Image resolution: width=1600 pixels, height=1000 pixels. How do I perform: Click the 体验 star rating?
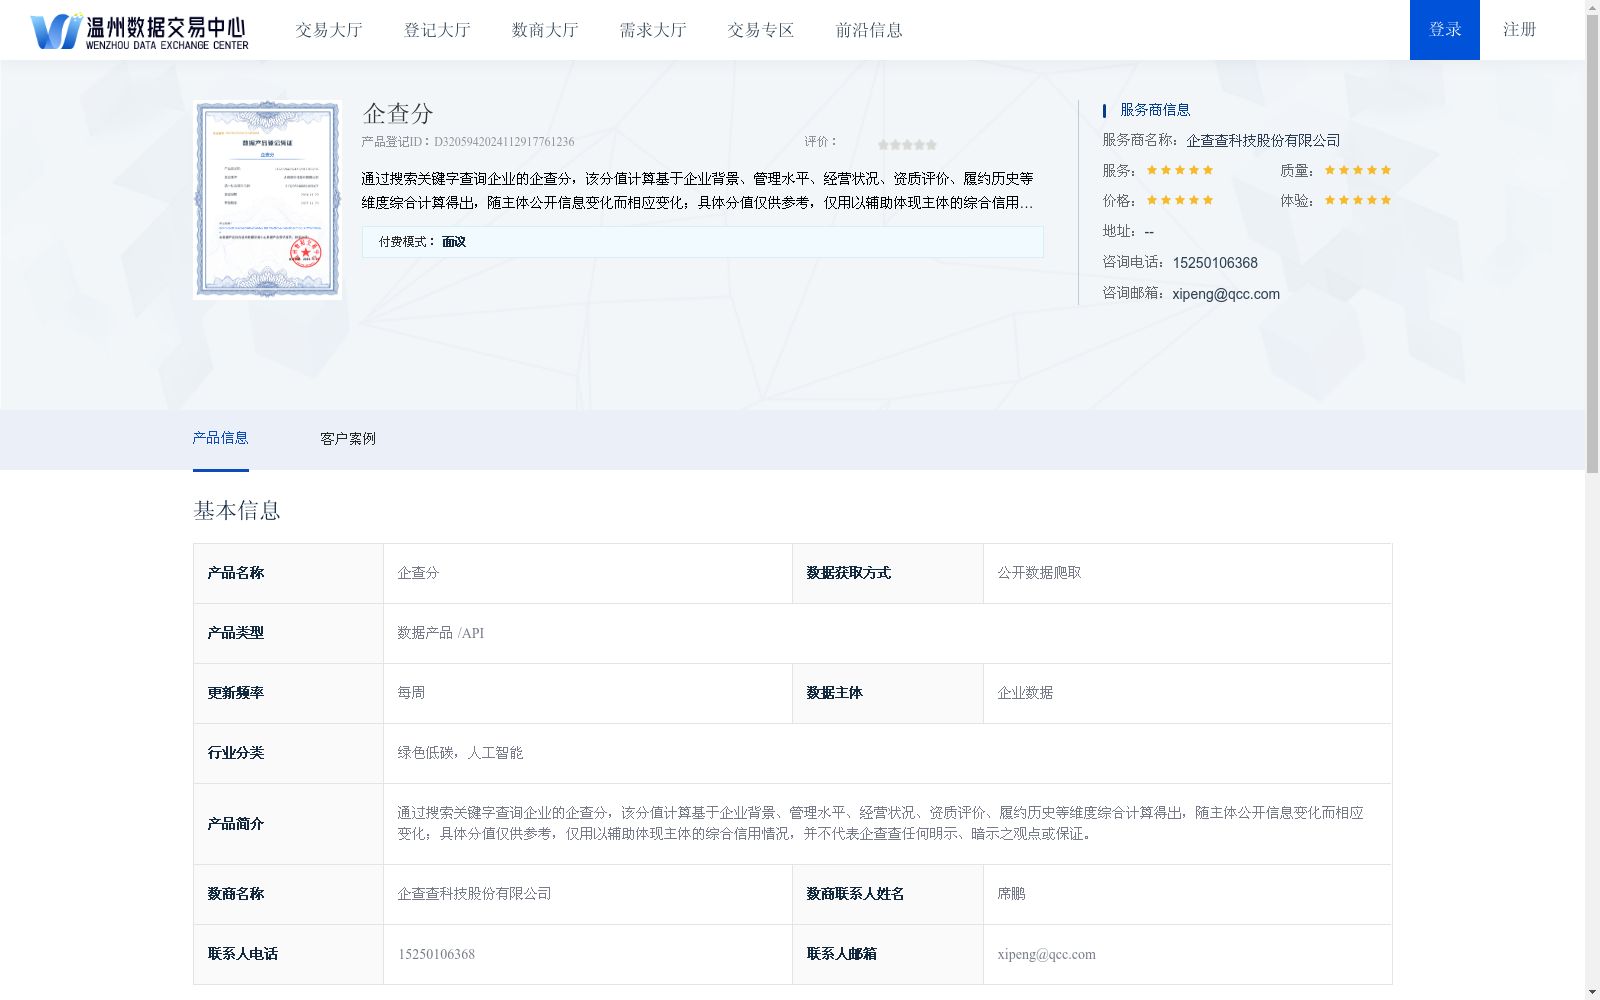tap(1356, 200)
